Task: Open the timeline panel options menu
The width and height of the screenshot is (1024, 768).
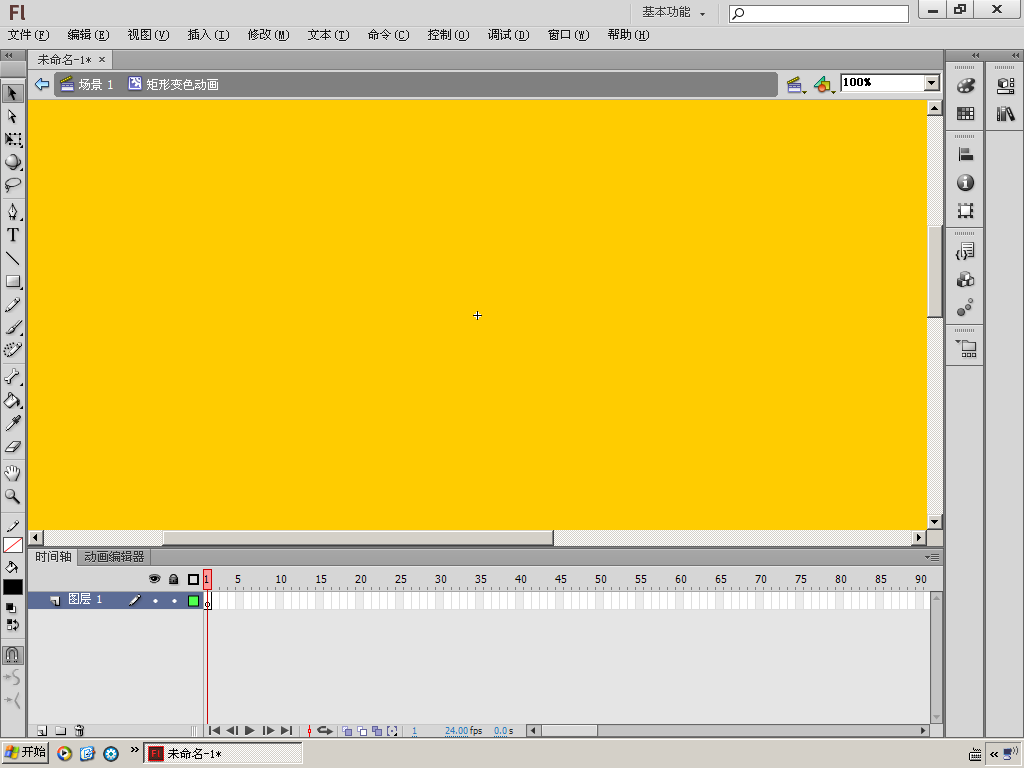Action: pyautogui.click(x=932, y=557)
